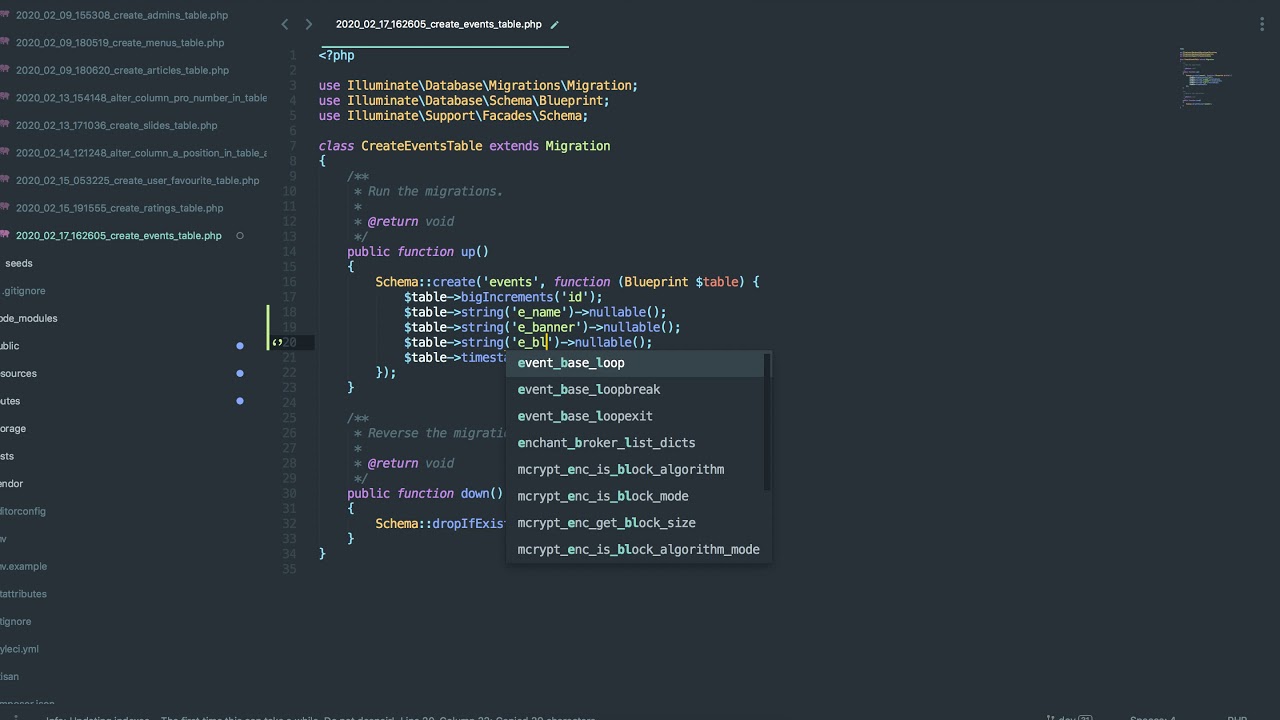The image size is (1280, 720).
Task: Expand the resources folder in sidebar
Action: (x=18, y=373)
